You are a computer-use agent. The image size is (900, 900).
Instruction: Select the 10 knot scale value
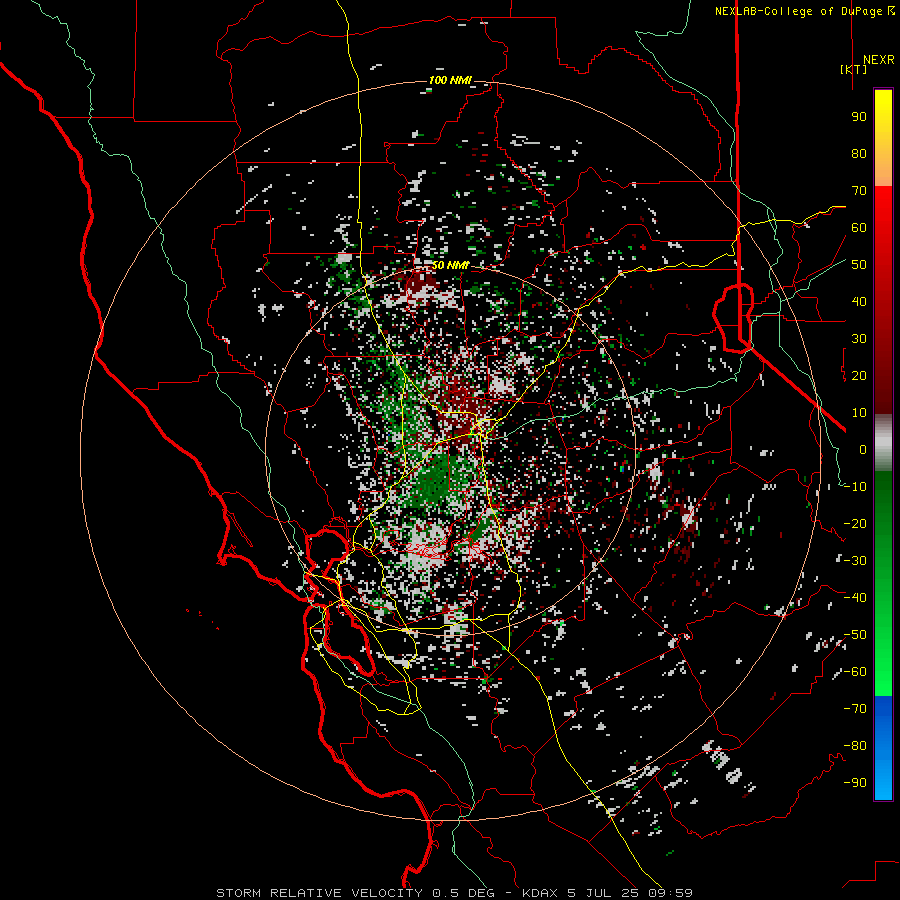[x=859, y=413]
